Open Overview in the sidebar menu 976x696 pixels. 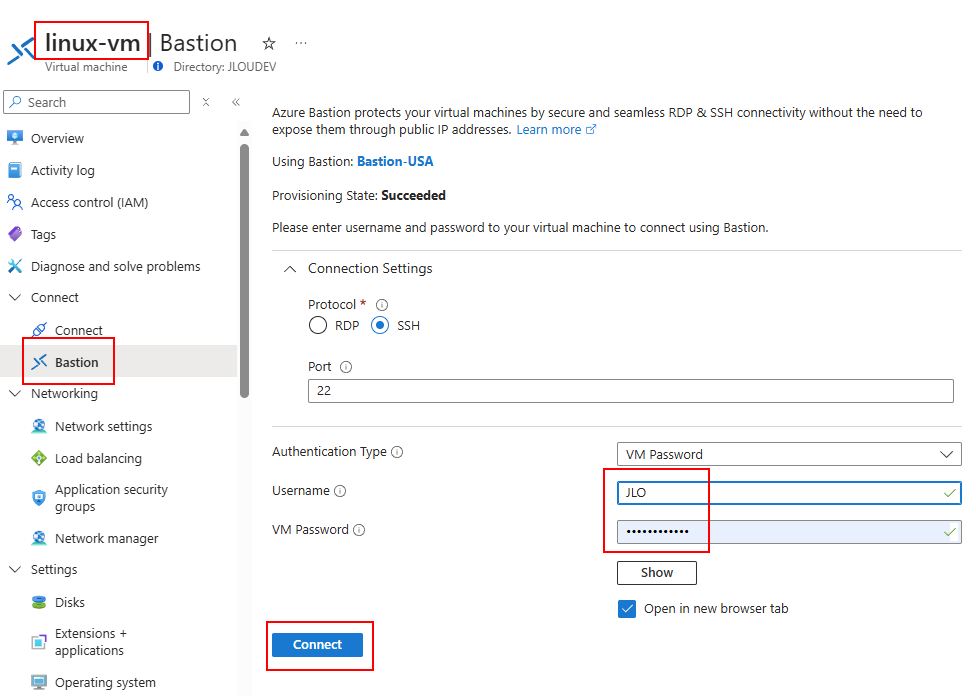click(x=57, y=138)
